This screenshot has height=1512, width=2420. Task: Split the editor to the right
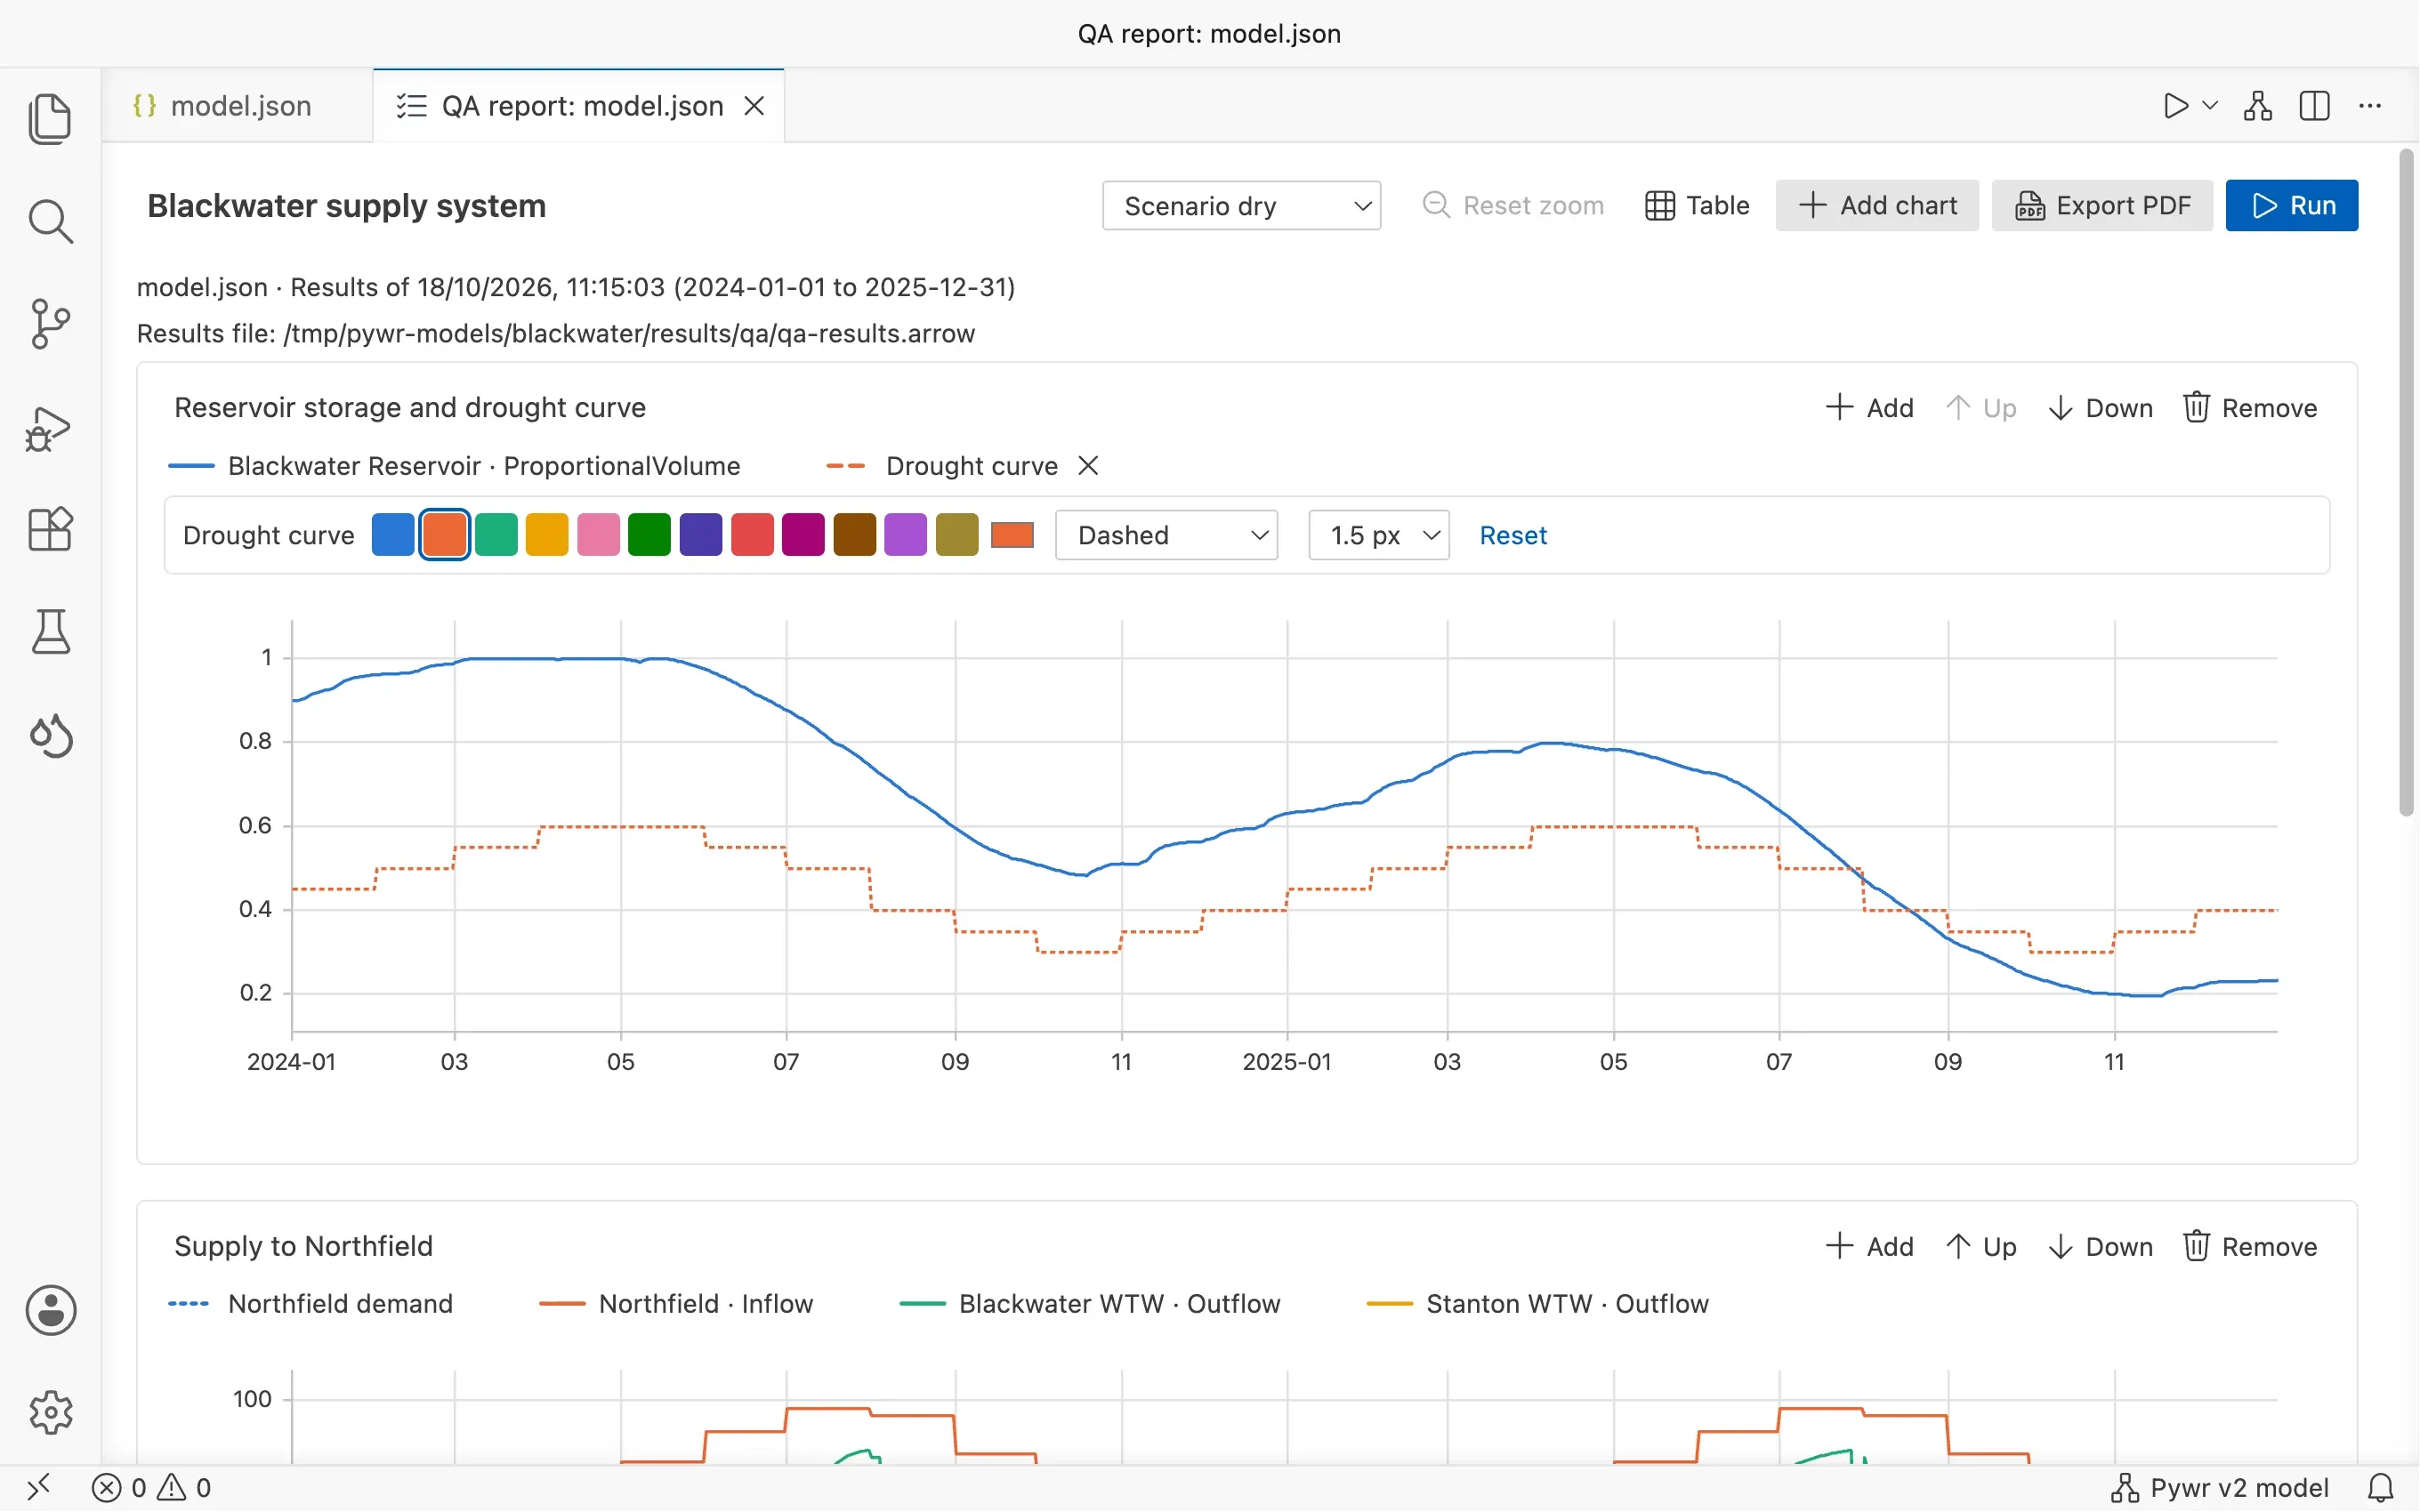coord(2314,106)
